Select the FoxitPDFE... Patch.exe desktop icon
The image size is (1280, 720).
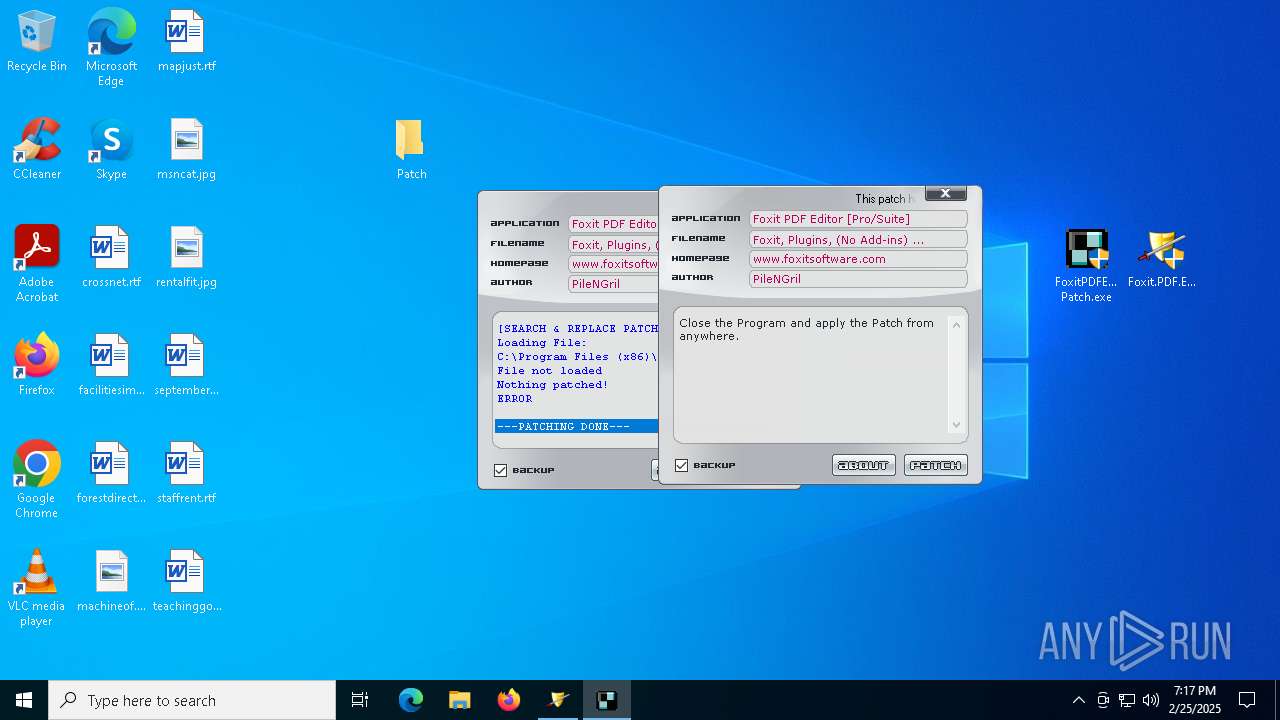point(1086,265)
